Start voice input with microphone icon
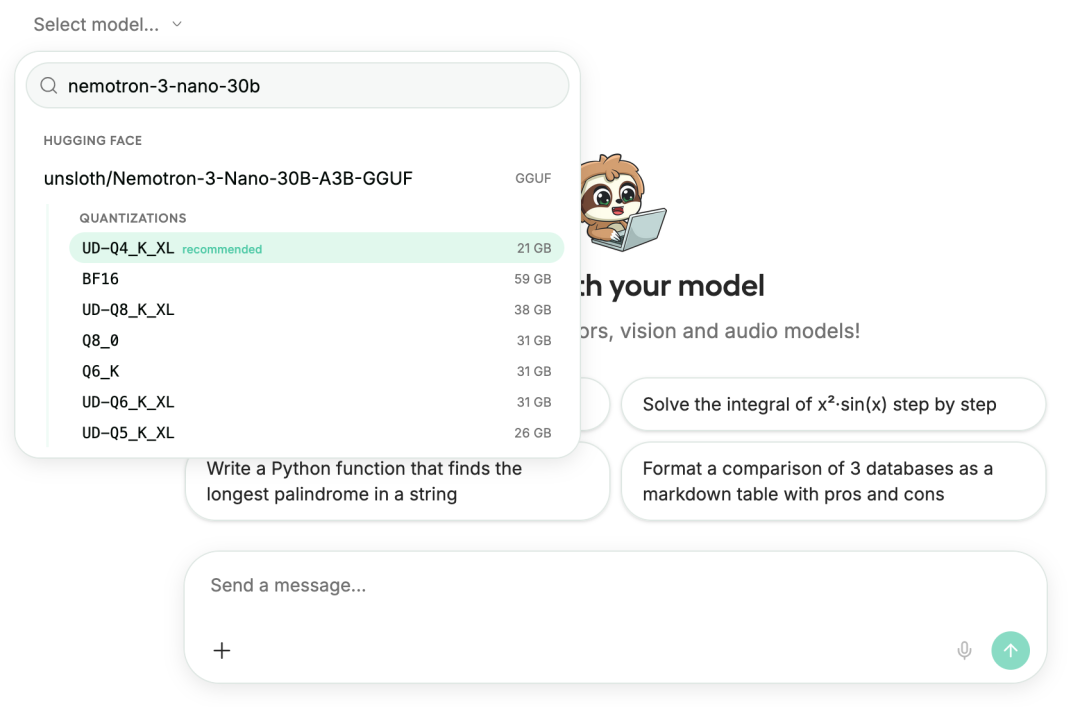 click(964, 650)
